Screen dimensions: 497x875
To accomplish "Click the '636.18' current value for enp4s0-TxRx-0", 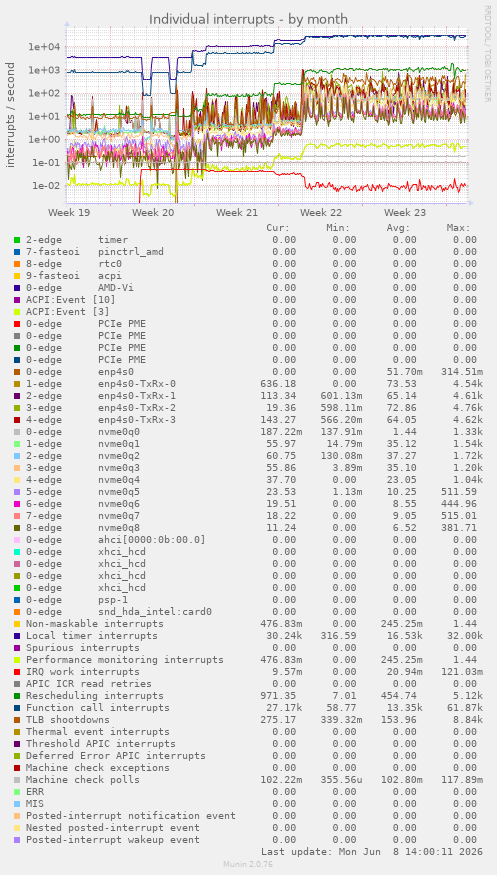I will 278,384.
